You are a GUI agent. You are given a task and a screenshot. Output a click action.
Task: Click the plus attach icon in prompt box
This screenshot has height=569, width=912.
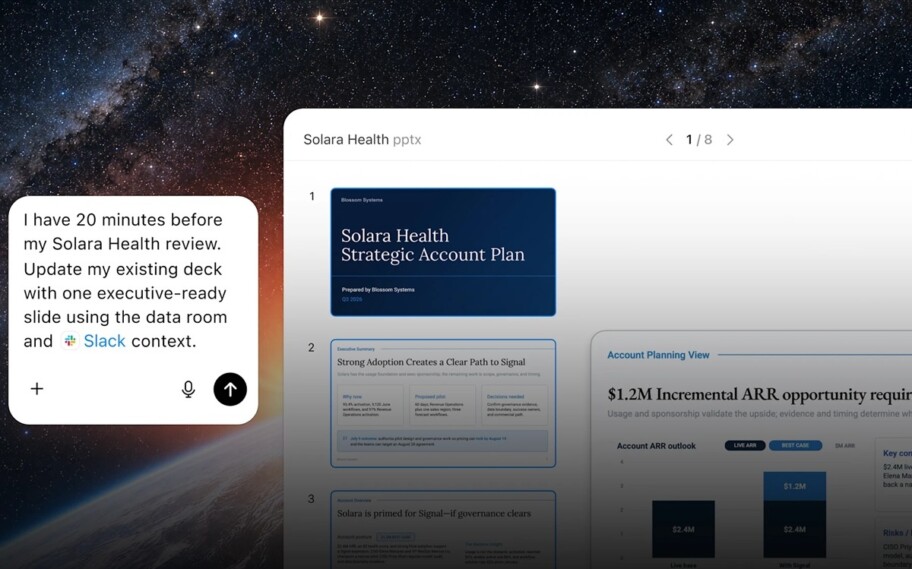[x=37, y=389]
